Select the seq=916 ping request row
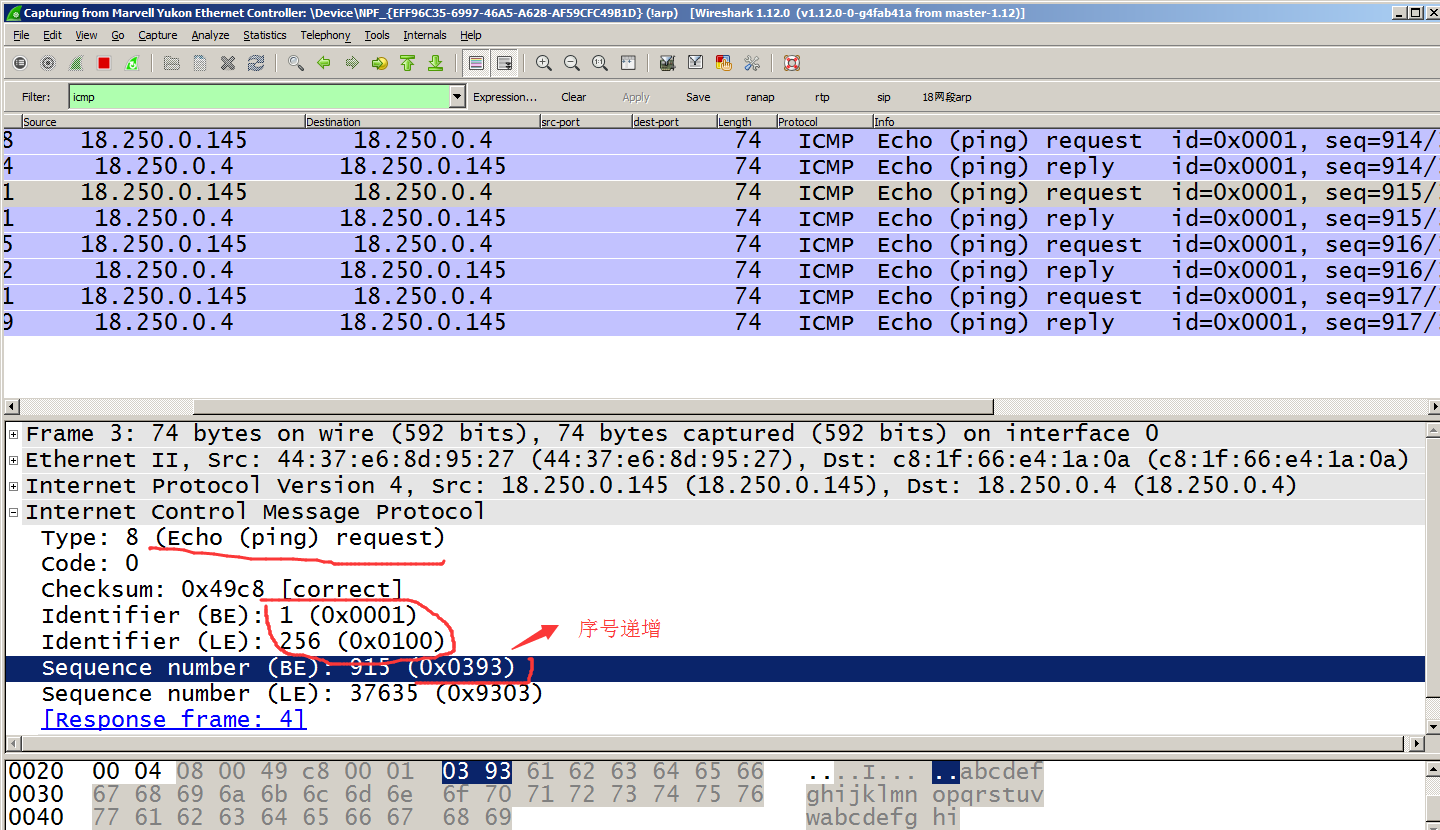The width and height of the screenshot is (1440, 830). [x=720, y=244]
